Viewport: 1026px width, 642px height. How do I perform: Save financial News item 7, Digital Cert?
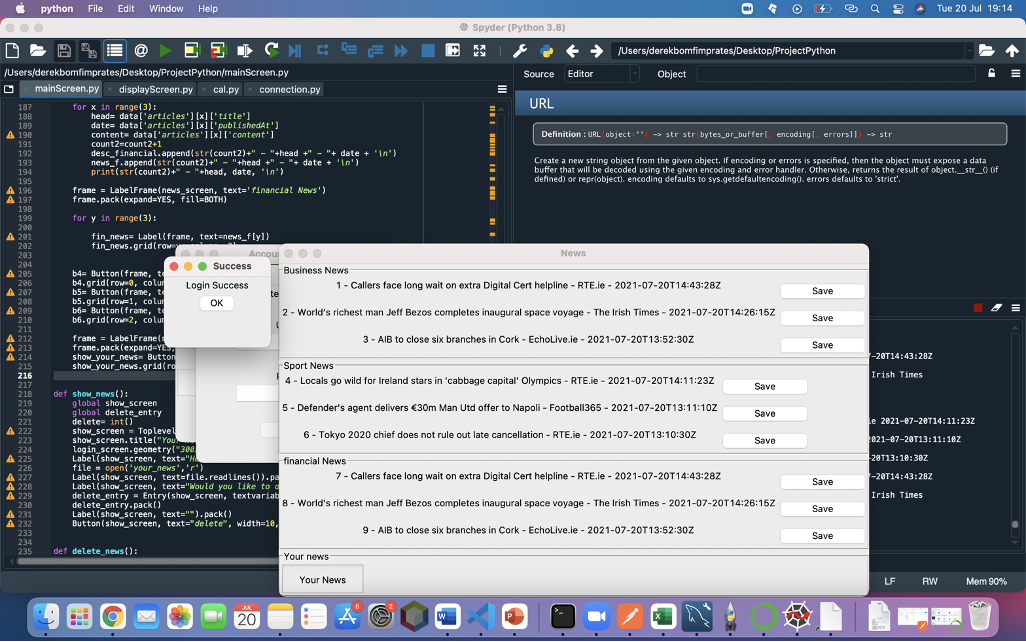(x=823, y=482)
